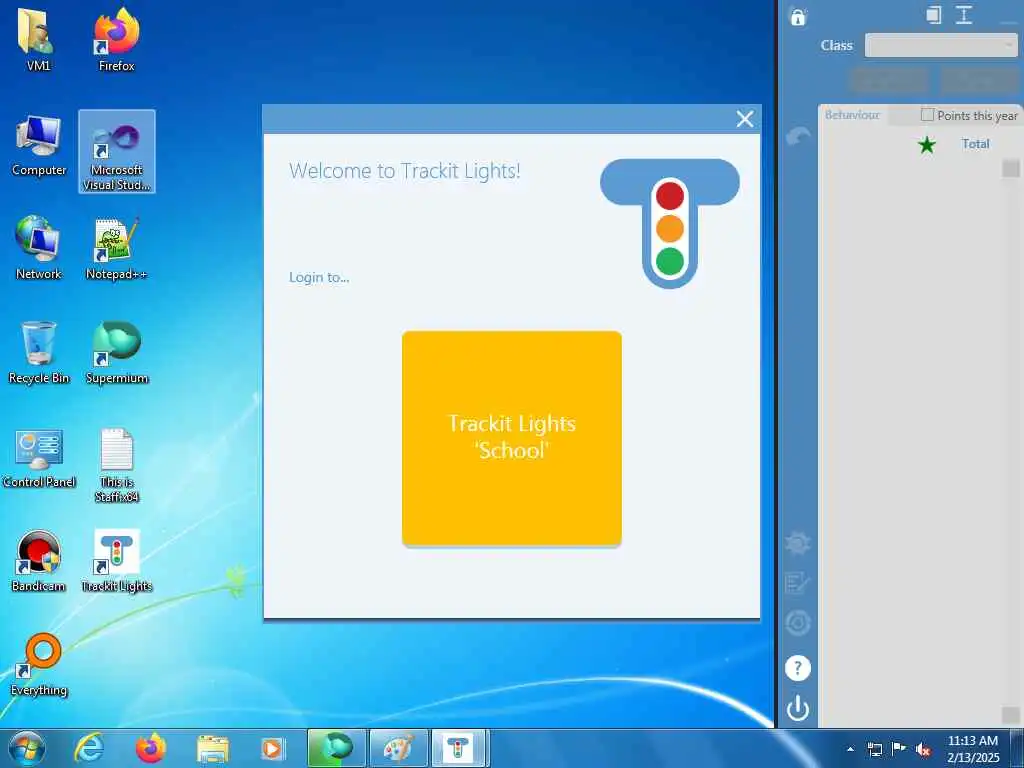1024x768 pixels.
Task: Select the Supermium desktop shortcut
Action: pos(117,353)
